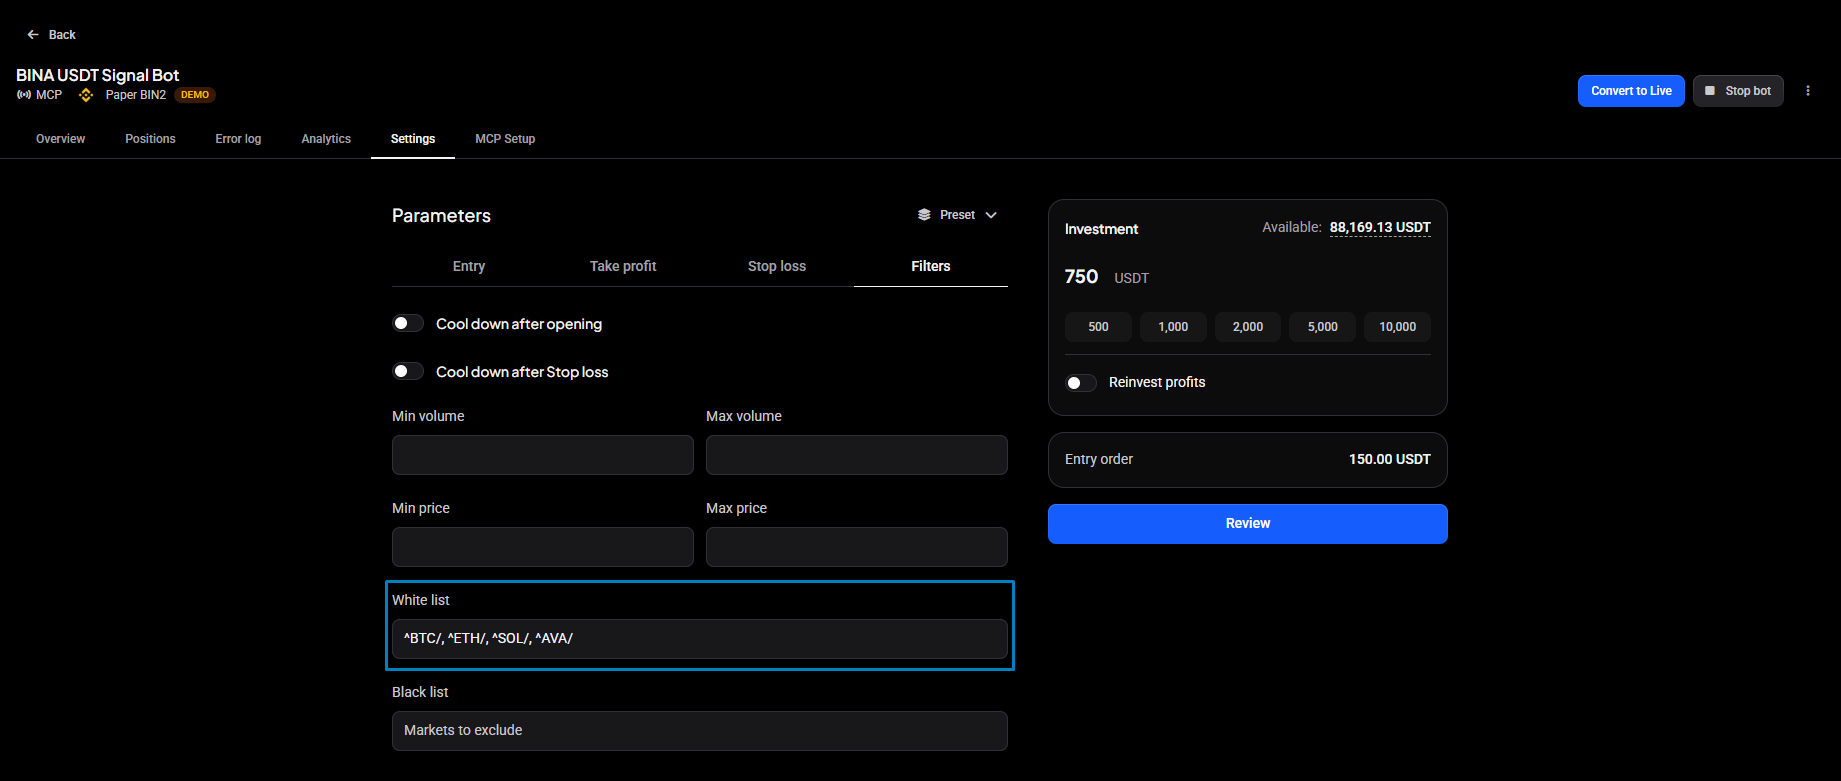Image resolution: width=1841 pixels, height=781 pixels.
Task: Click the Back link text
Action: click(62, 35)
